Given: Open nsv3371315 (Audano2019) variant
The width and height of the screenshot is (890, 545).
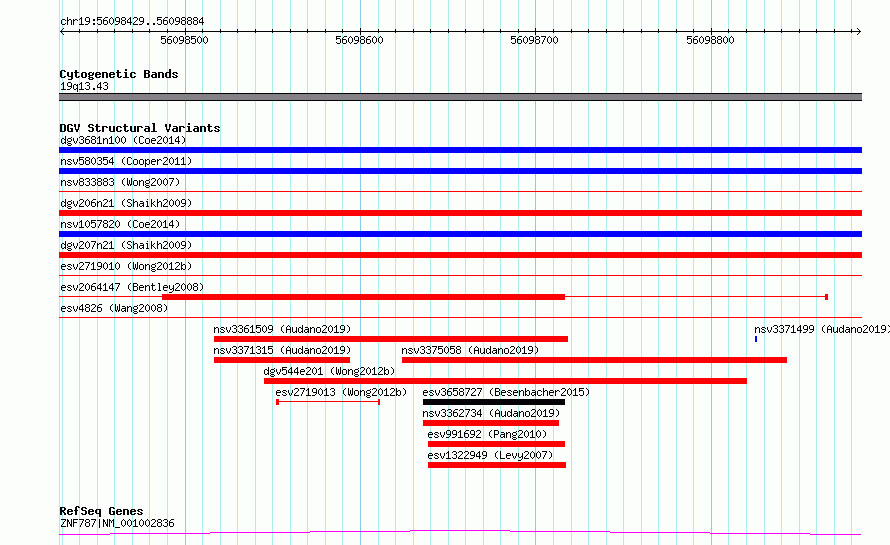Looking at the screenshot, I should point(282,350).
